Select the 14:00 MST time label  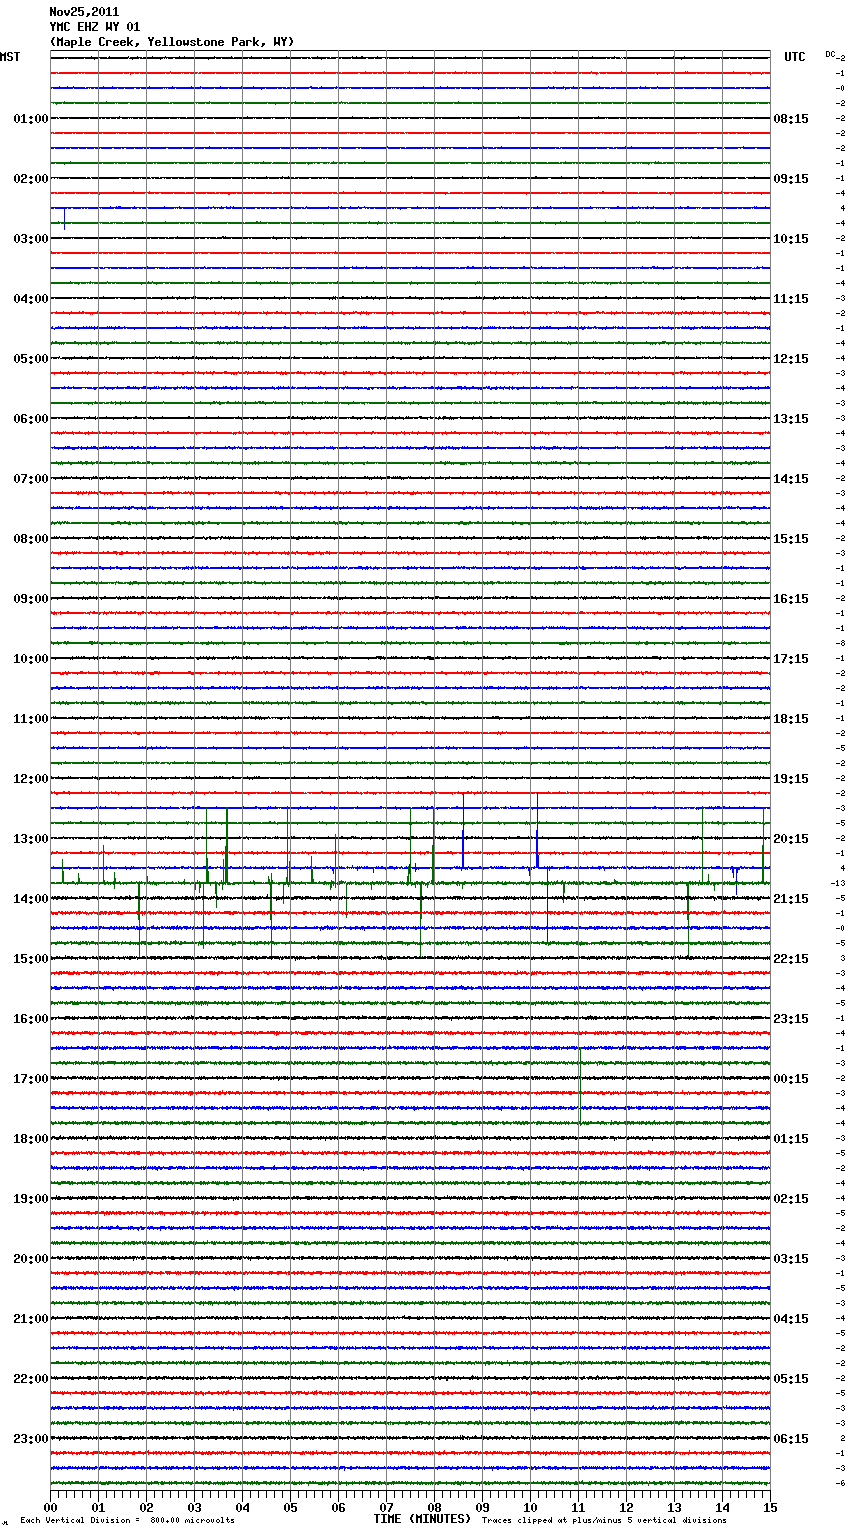pyautogui.click(x=30, y=899)
